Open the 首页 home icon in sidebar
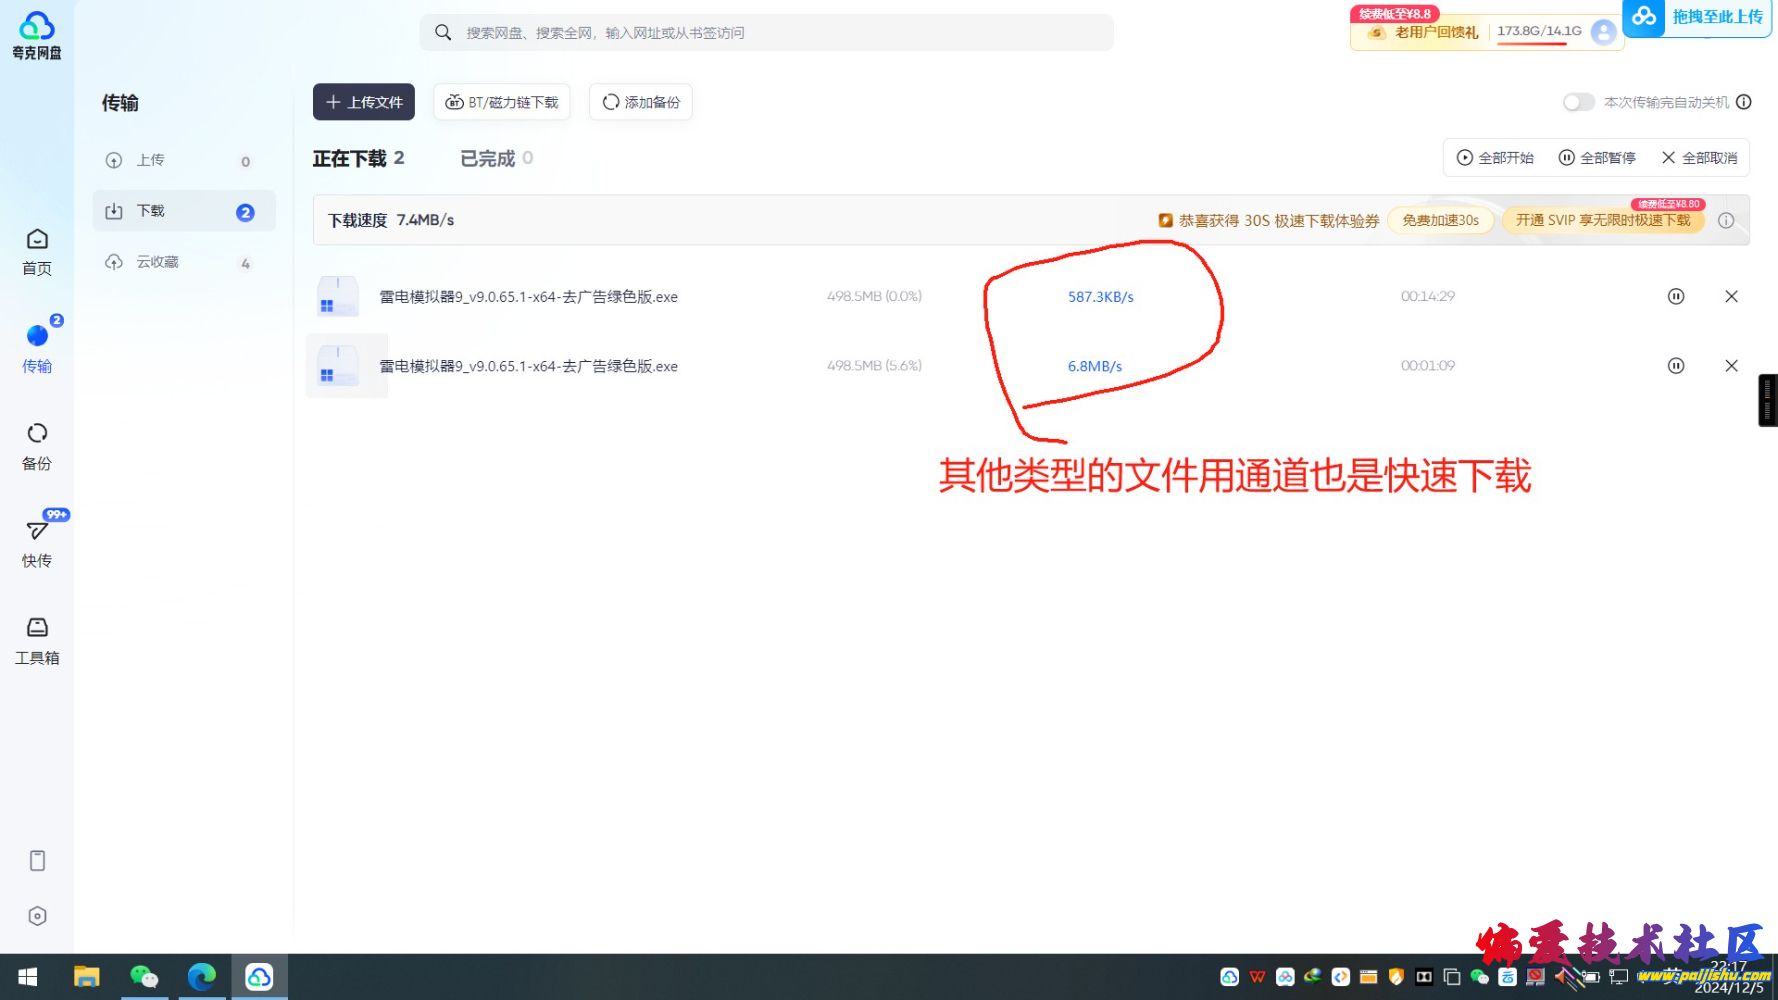Screen dimensions: 1778x1000 click(x=37, y=251)
